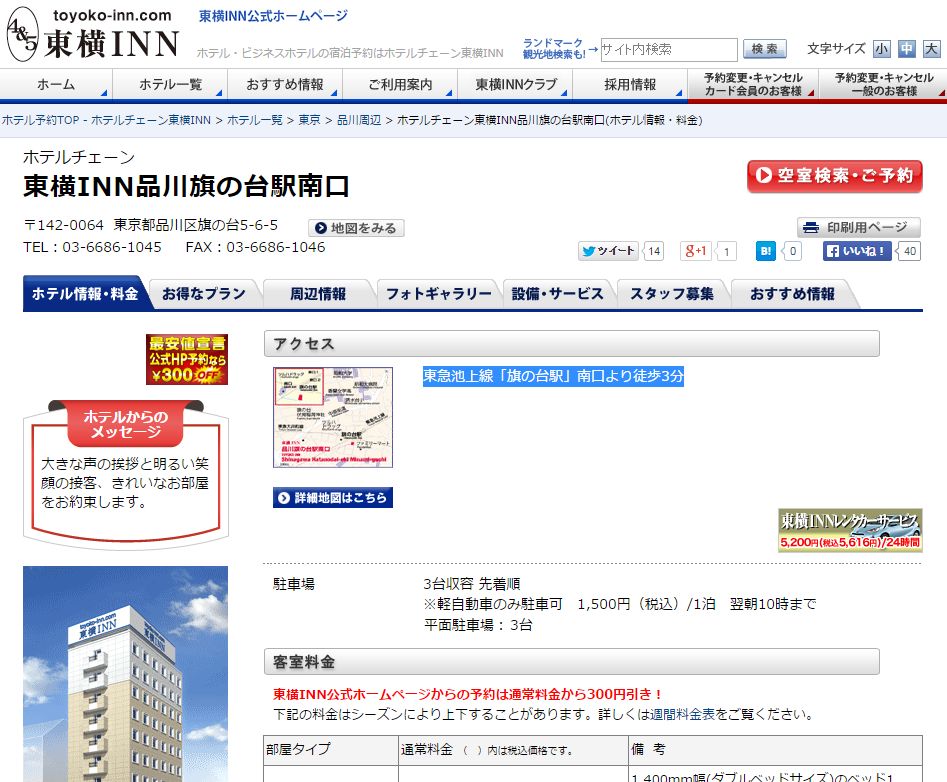Click the Facebook いいね! button
Viewport: 947px width, 782px height.
[858, 251]
